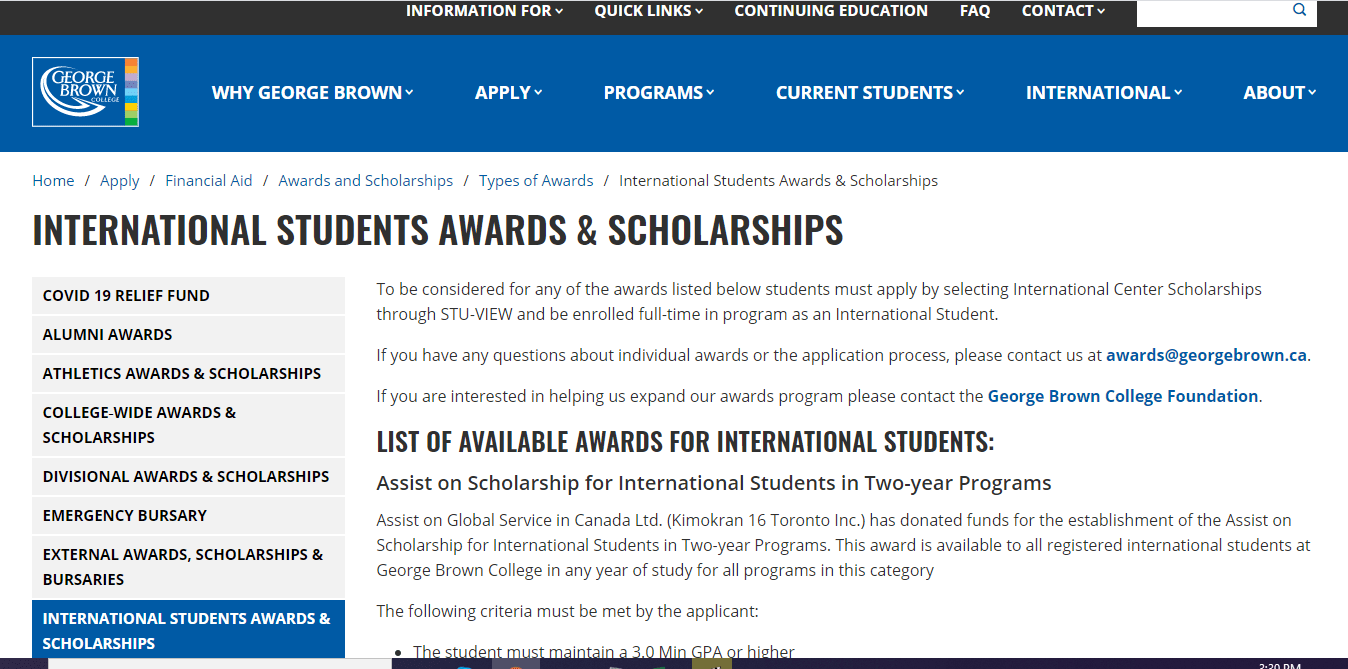Go to Types of Awards breadcrumb
This screenshot has height=669, width=1348.
click(x=536, y=181)
